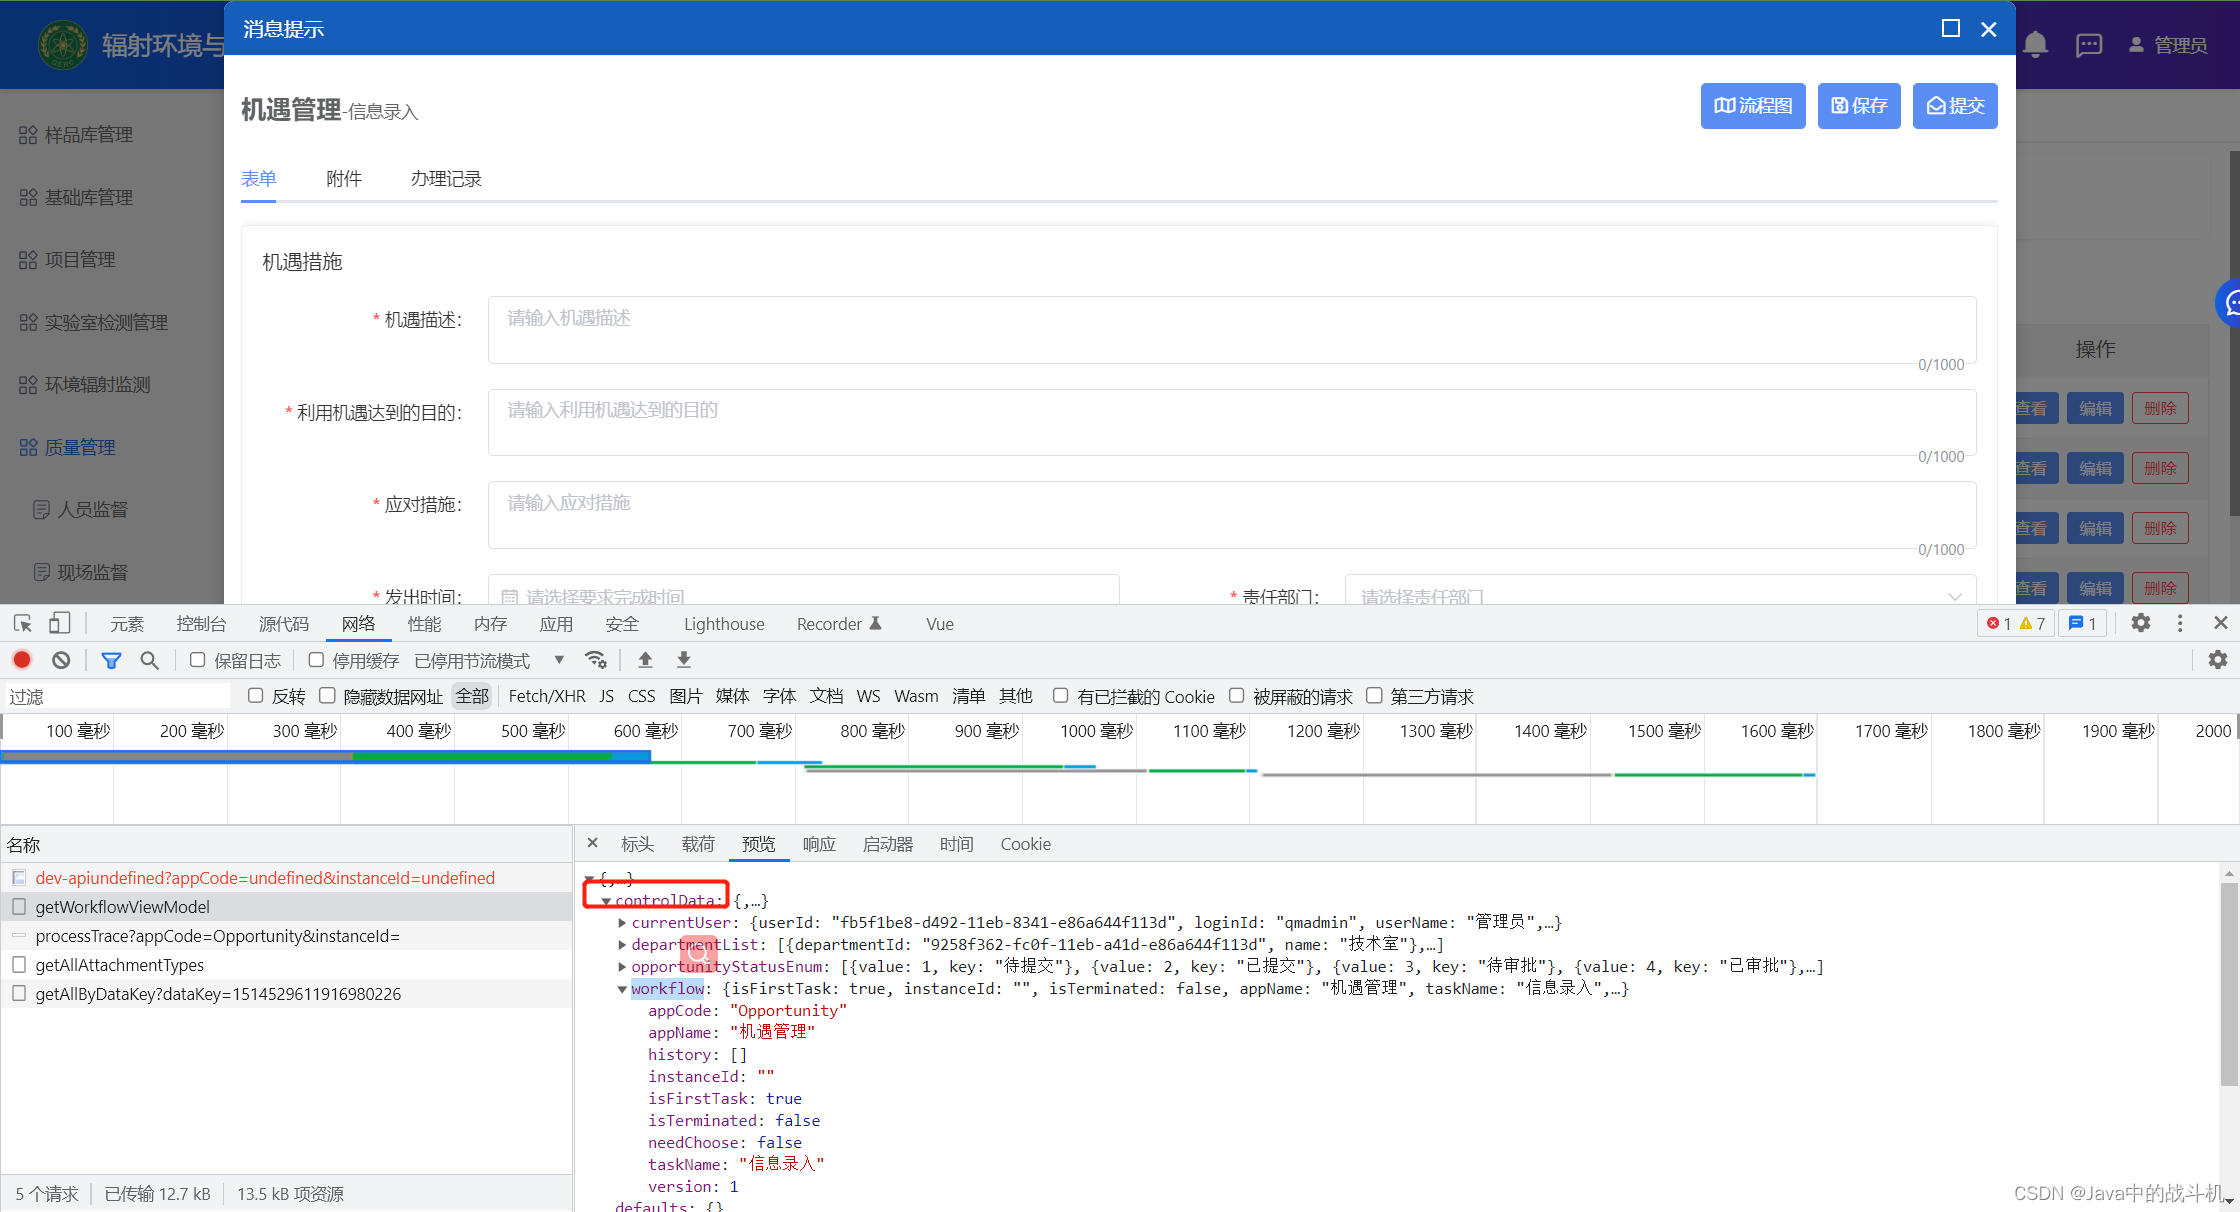Click the clear network log icon
The height and width of the screenshot is (1212, 2240).
61,660
